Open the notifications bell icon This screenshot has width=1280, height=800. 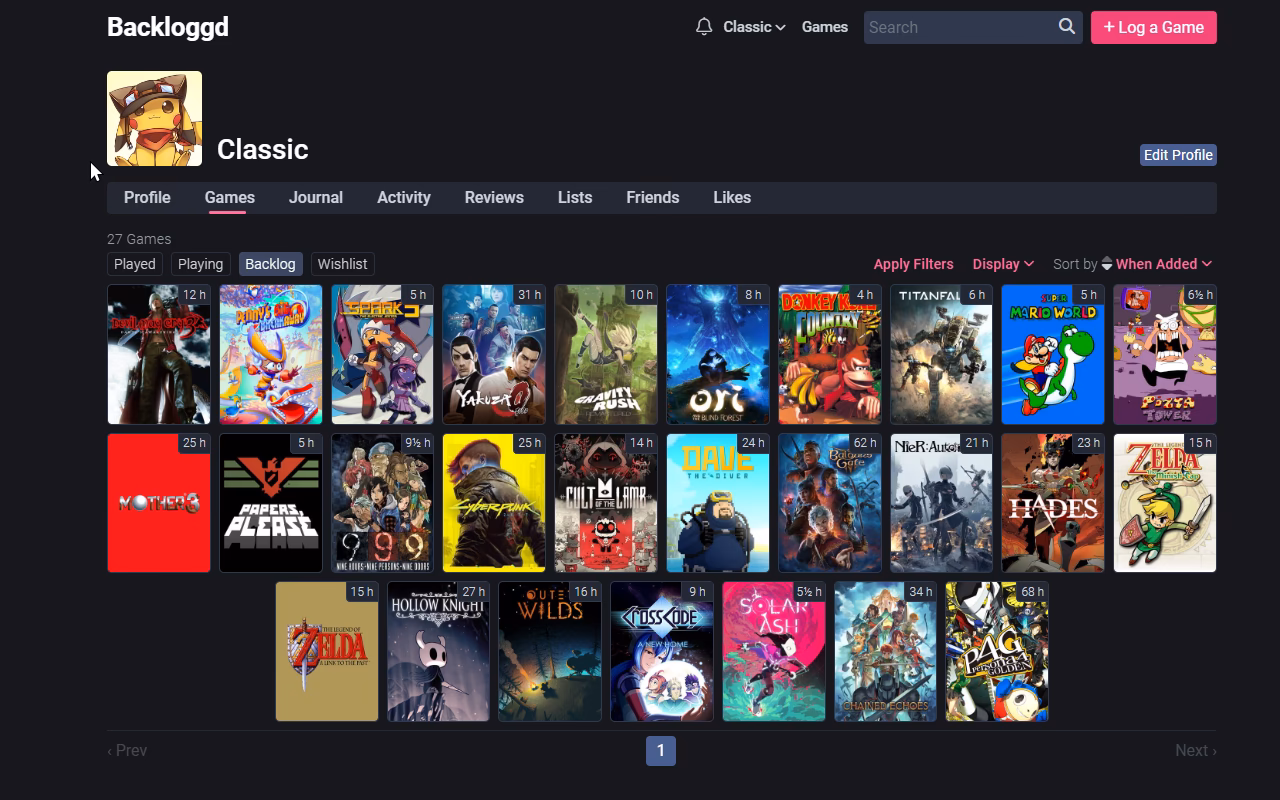pyautogui.click(x=704, y=27)
